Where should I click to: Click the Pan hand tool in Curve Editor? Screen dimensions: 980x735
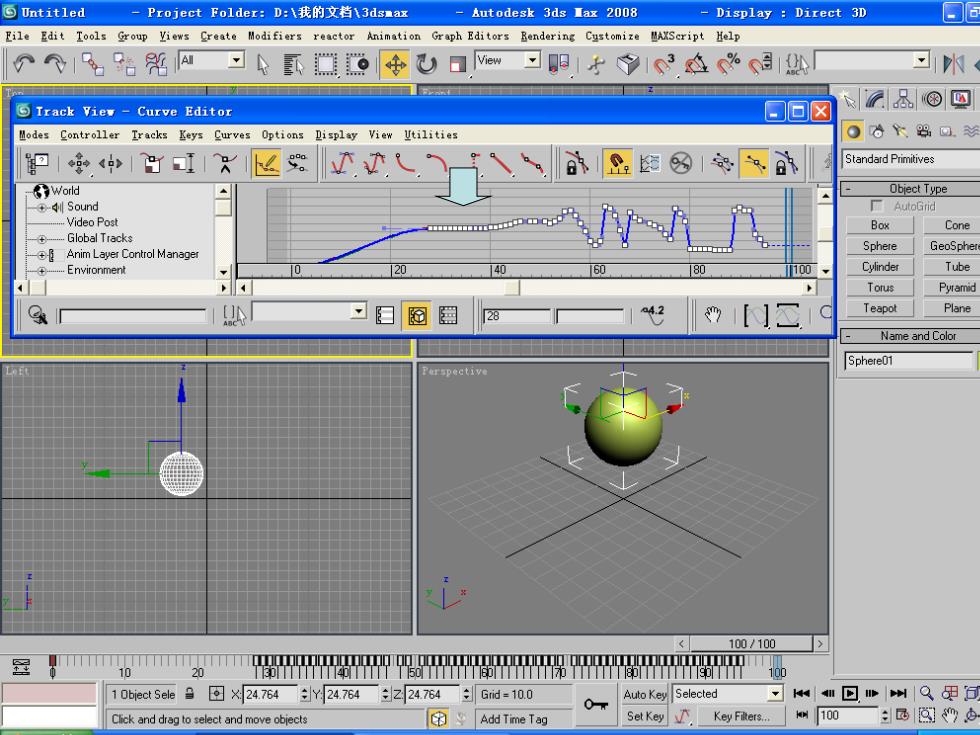[713, 314]
